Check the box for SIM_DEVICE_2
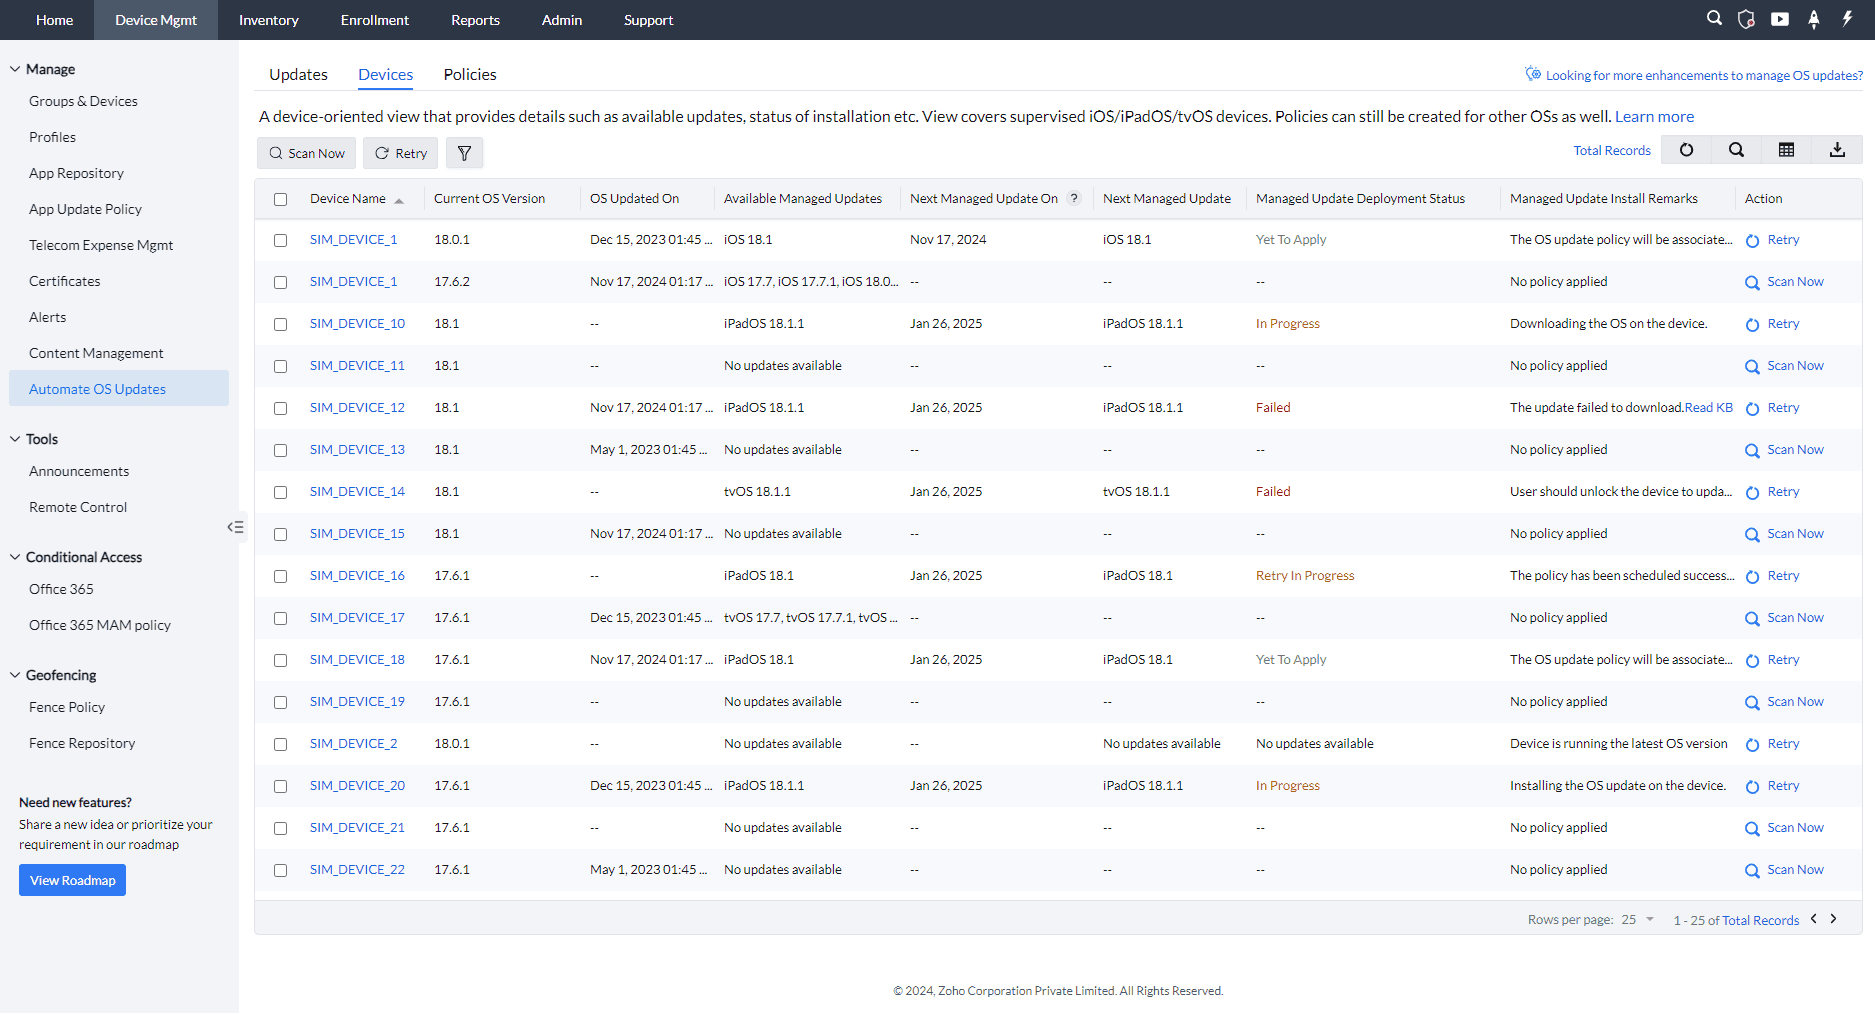The image size is (1875, 1014). click(280, 744)
